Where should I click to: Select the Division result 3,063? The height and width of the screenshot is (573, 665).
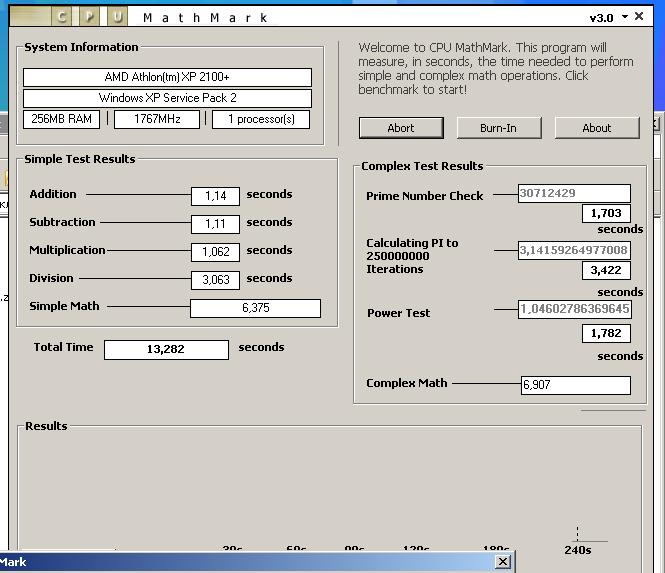[x=215, y=280]
